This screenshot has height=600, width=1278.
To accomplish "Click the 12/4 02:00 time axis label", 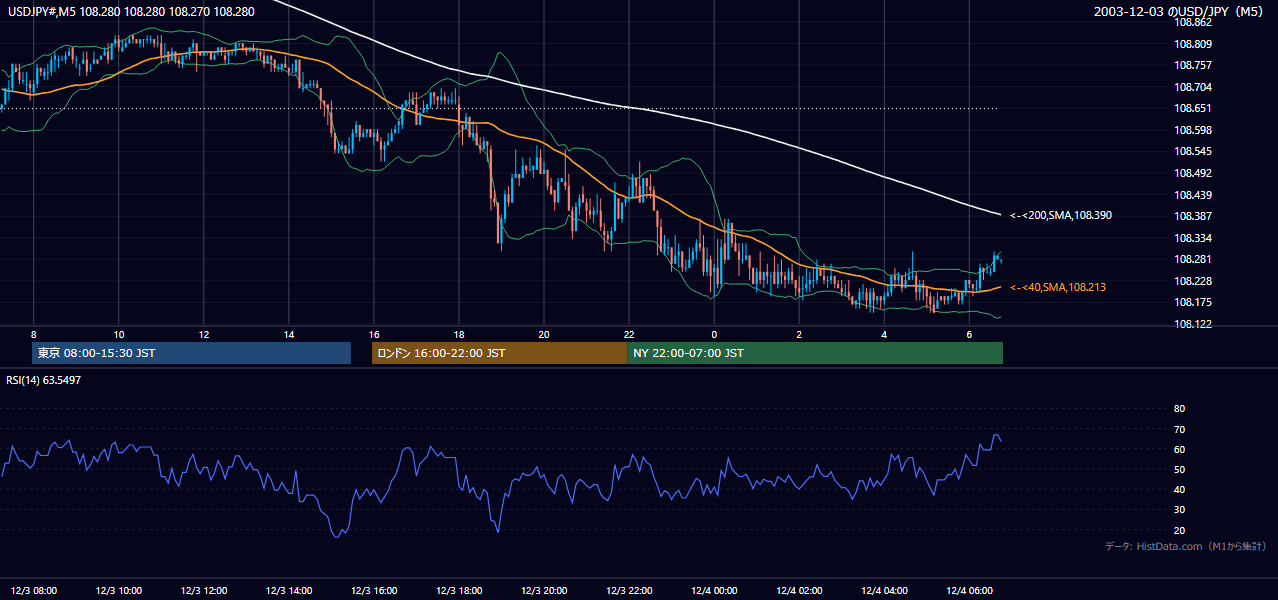I will (799, 590).
